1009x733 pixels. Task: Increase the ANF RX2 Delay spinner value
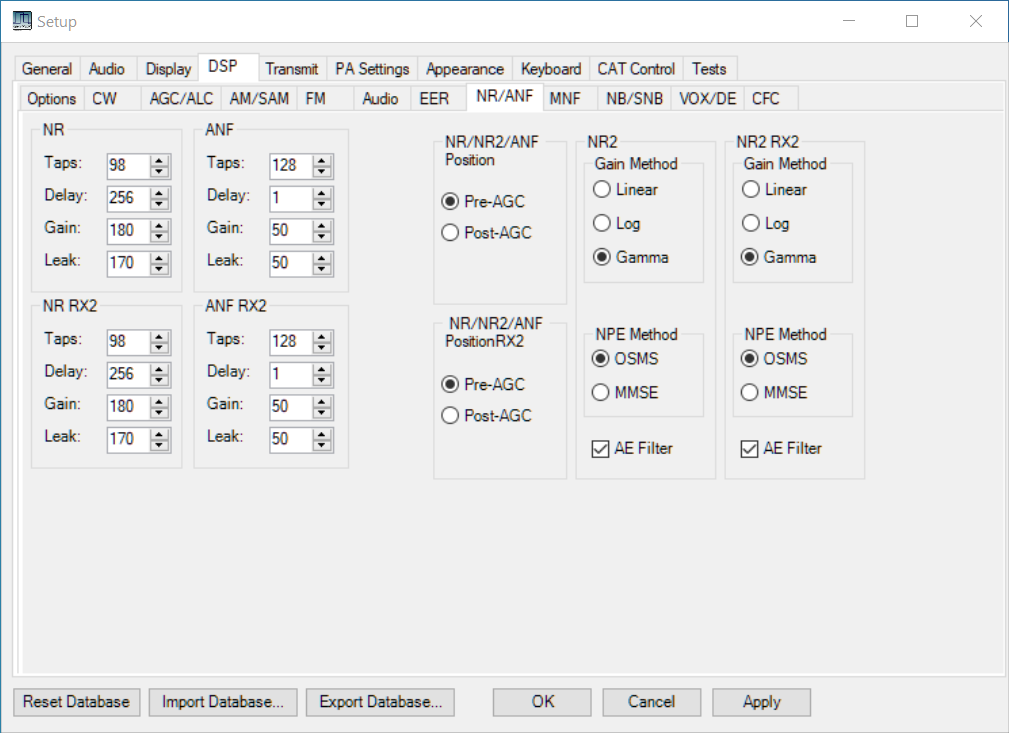tap(321, 368)
